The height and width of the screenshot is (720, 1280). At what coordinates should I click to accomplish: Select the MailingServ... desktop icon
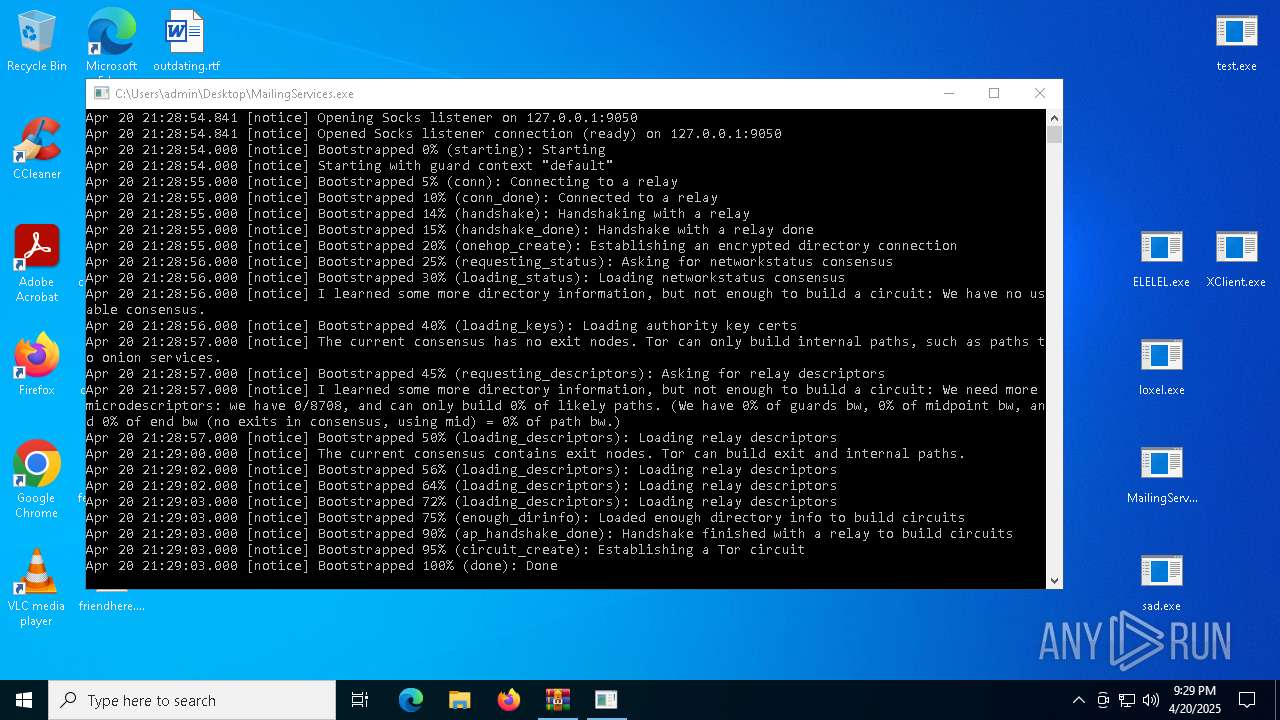click(1162, 473)
